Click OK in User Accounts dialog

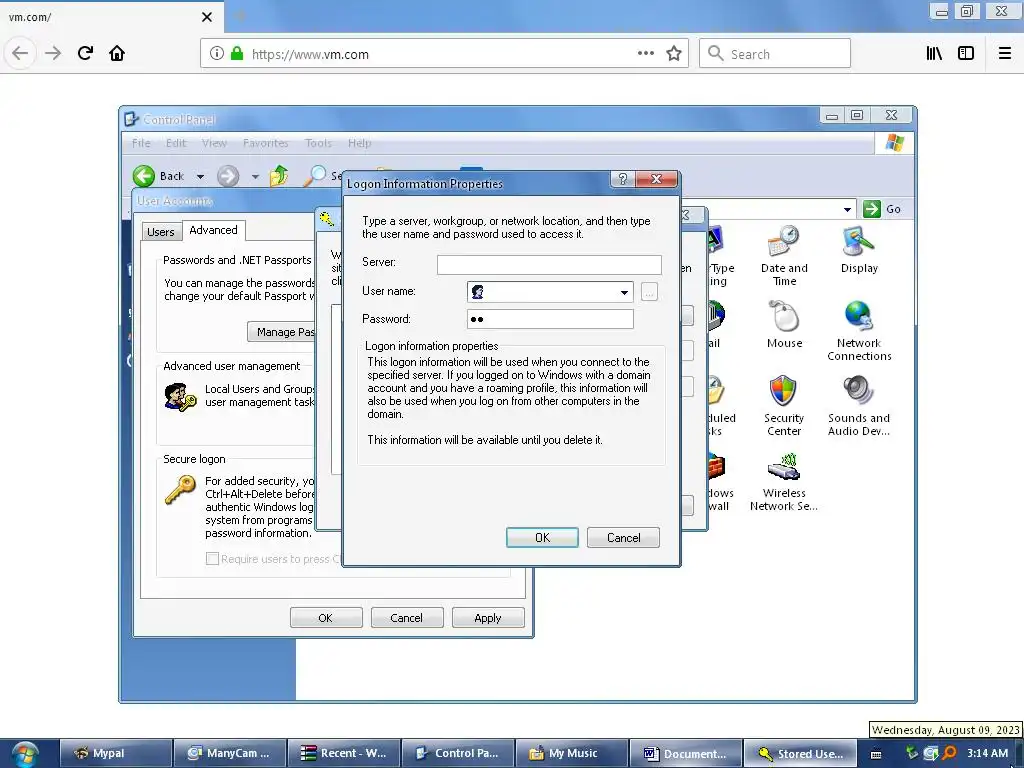coord(325,618)
